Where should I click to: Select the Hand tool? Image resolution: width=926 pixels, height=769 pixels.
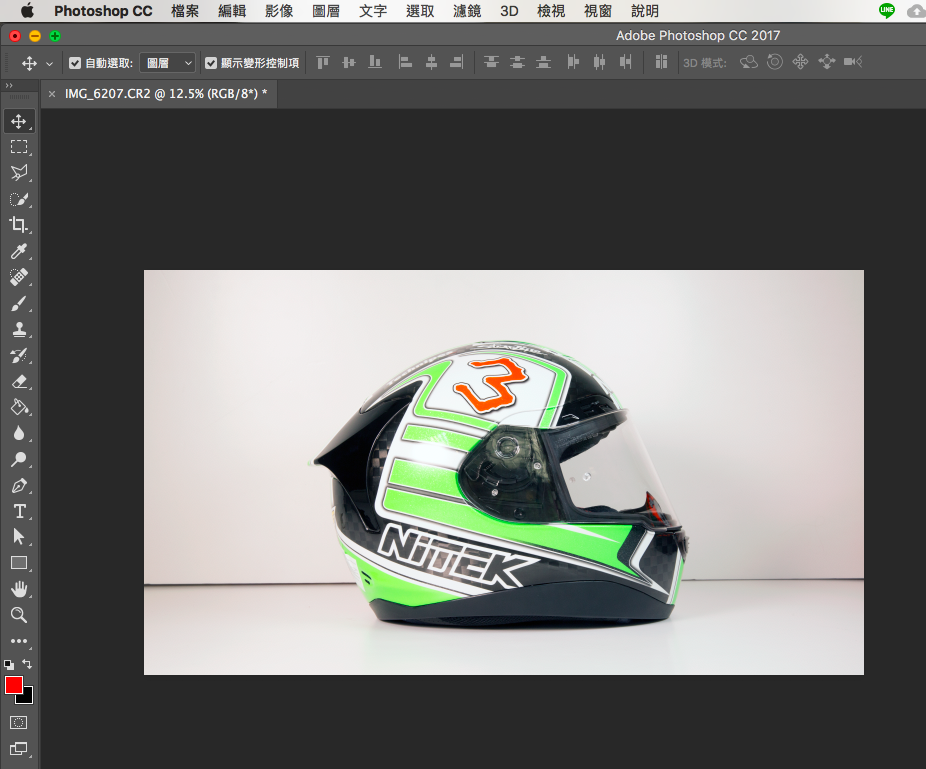[19, 589]
